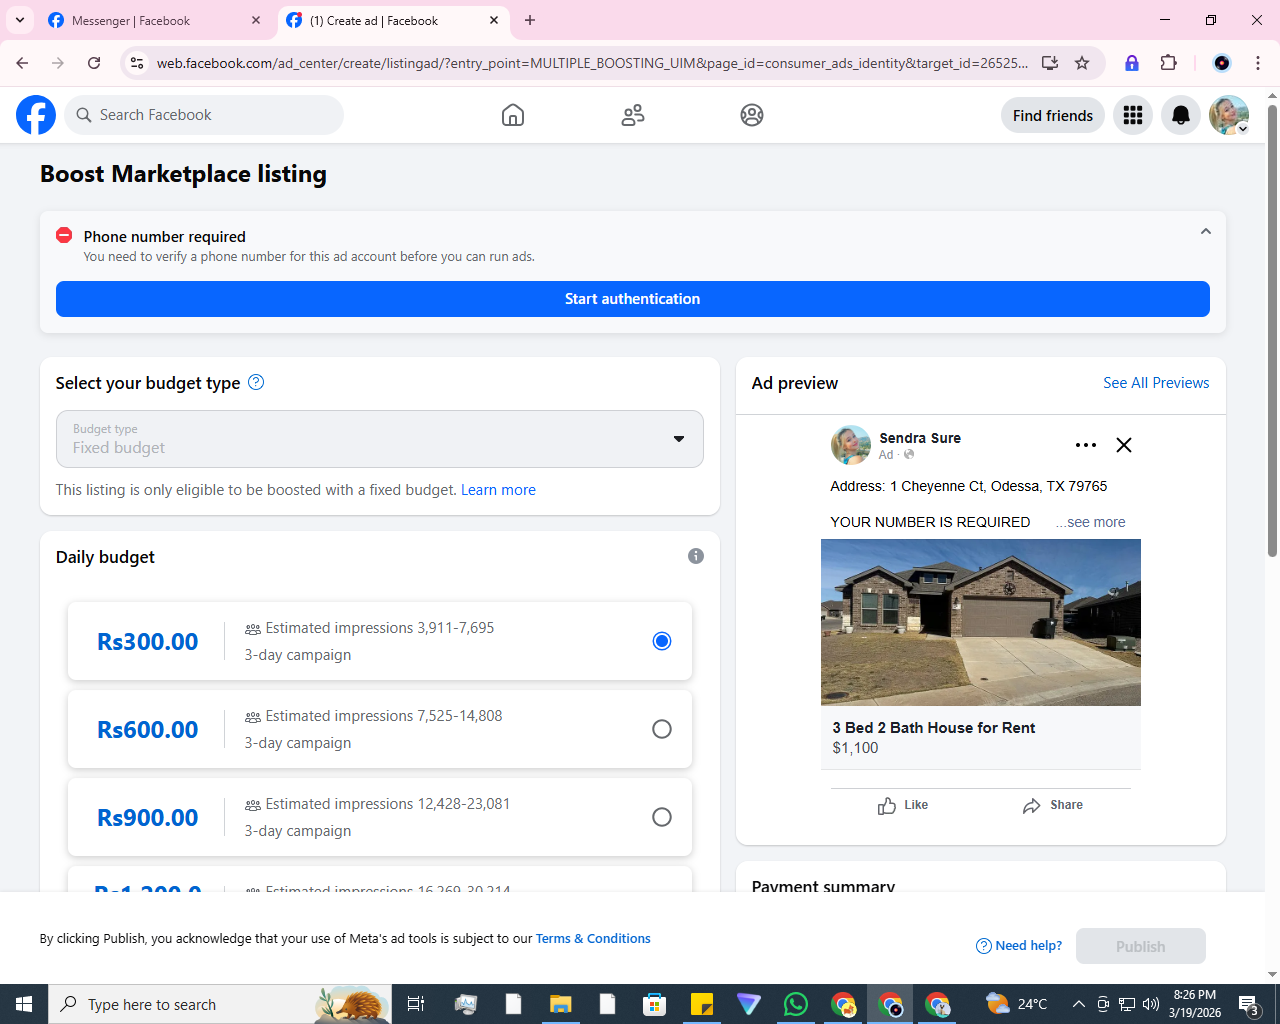
Task: Click the browser address bar URL
Action: pos(592,63)
